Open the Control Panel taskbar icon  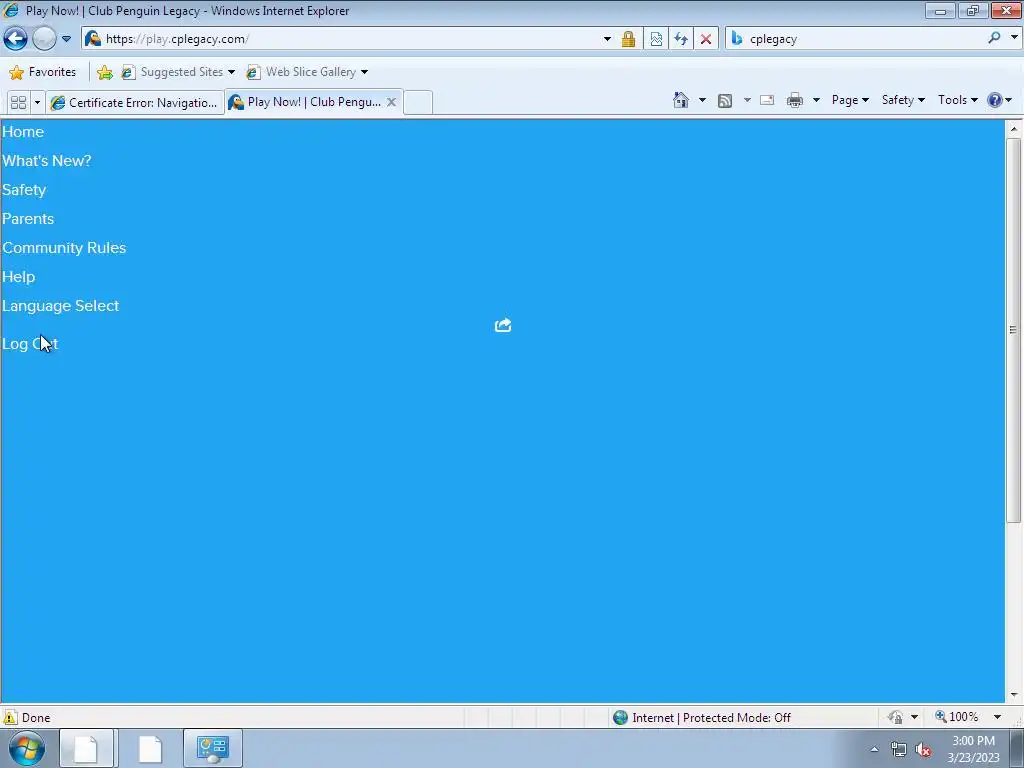(x=213, y=748)
